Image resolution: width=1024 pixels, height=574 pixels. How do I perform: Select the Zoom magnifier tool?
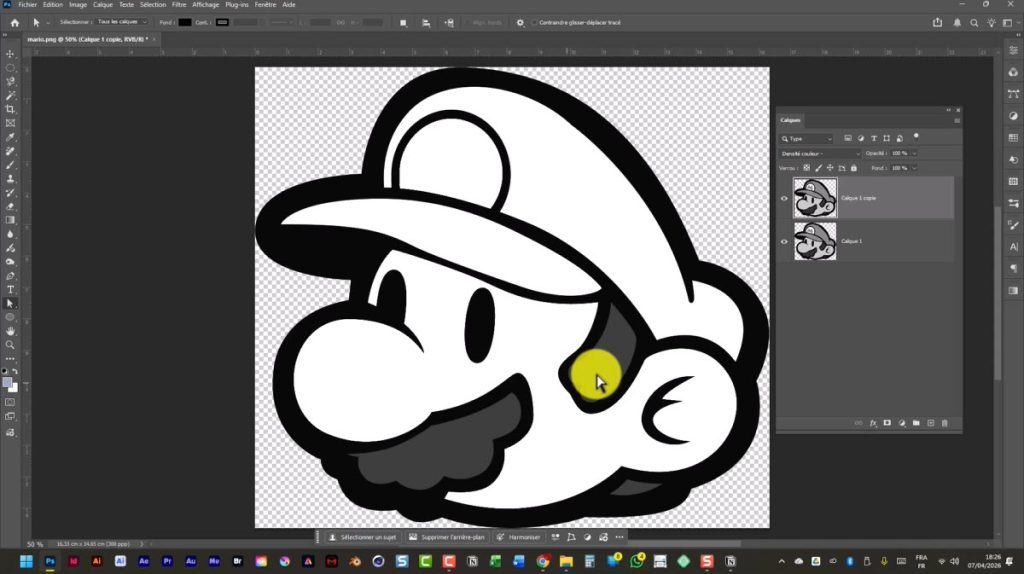pos(10,344)
